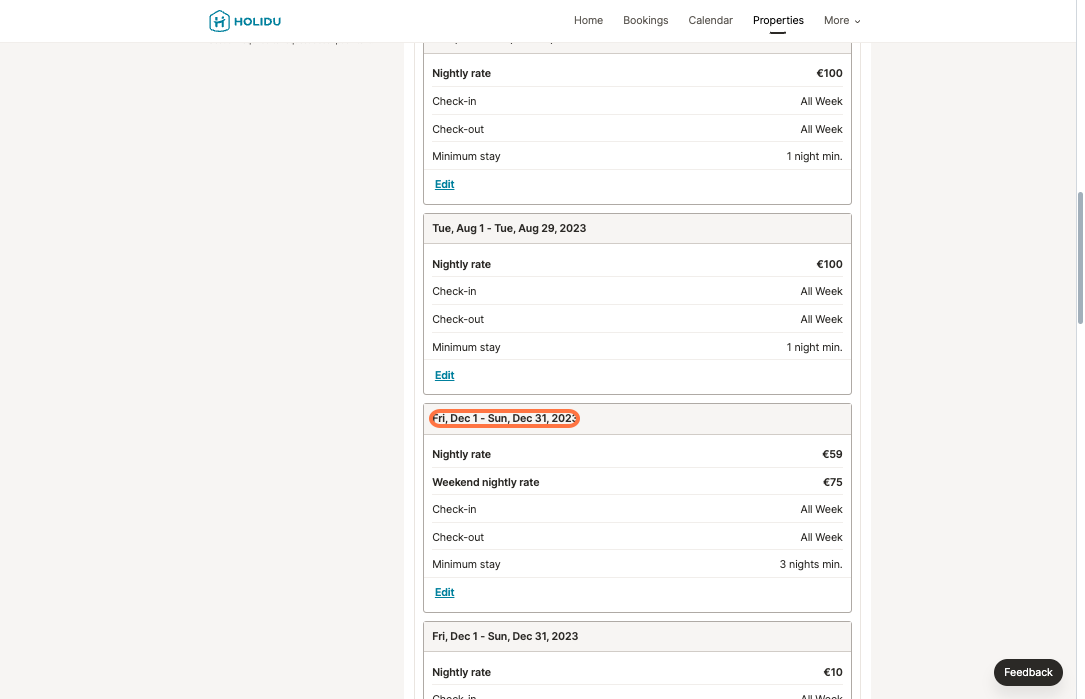Screen dimensions: 1085x699
Task: Select Dec 1 - Dec 31 header above €10 rate
Action: click(x=505, y=637)
